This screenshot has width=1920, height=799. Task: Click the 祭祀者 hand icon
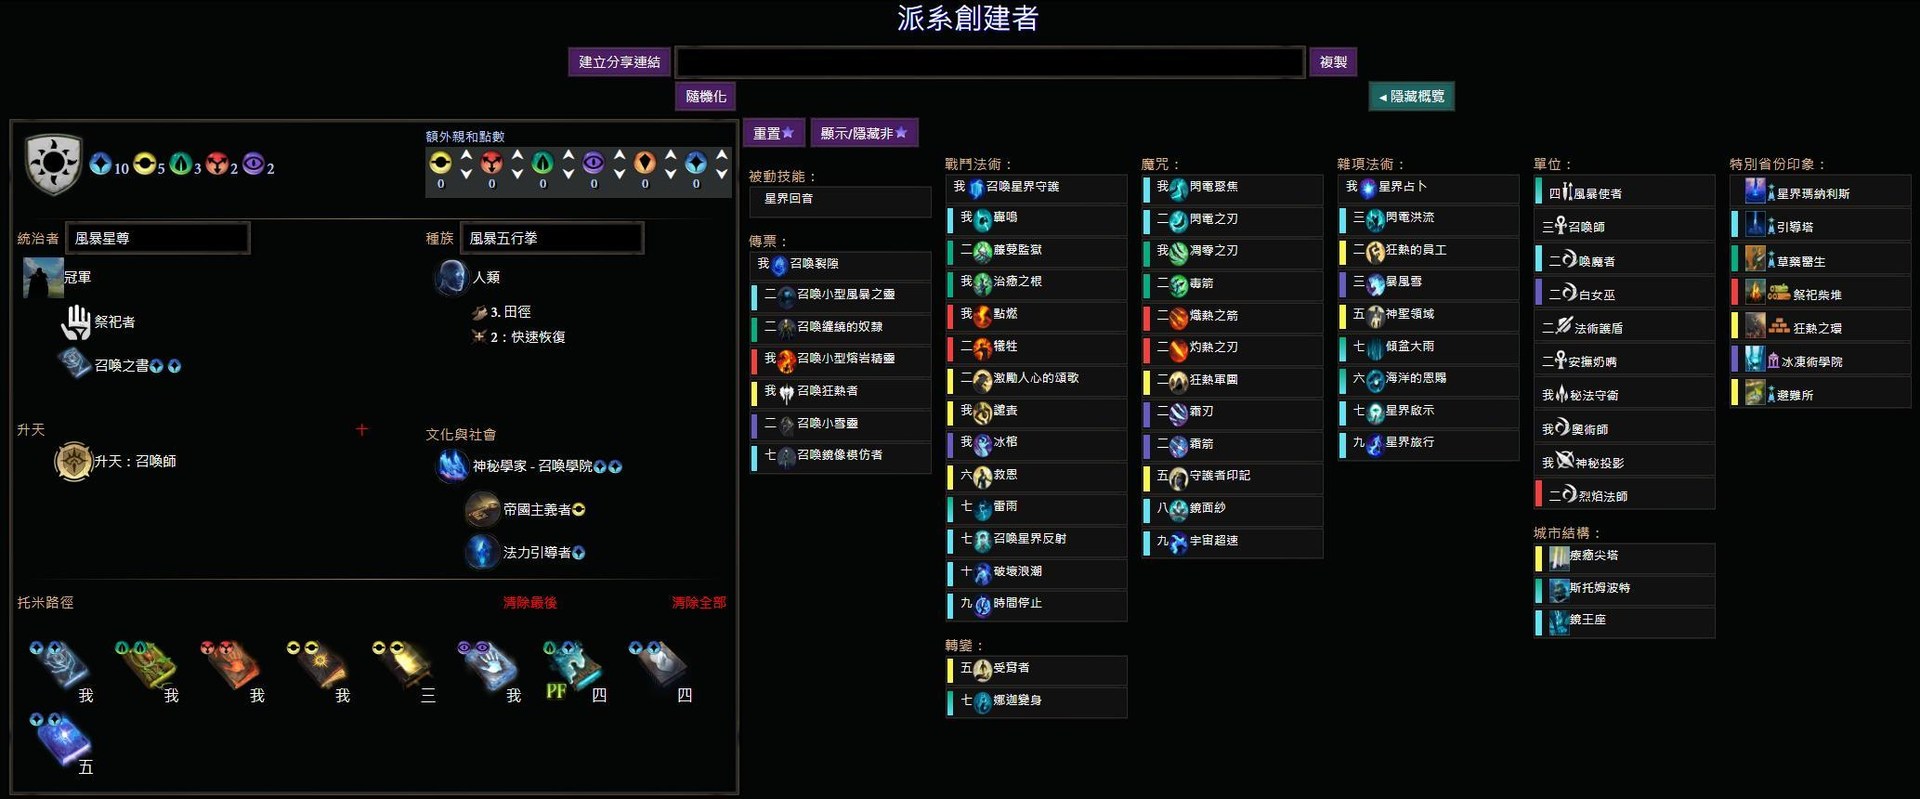77,322
